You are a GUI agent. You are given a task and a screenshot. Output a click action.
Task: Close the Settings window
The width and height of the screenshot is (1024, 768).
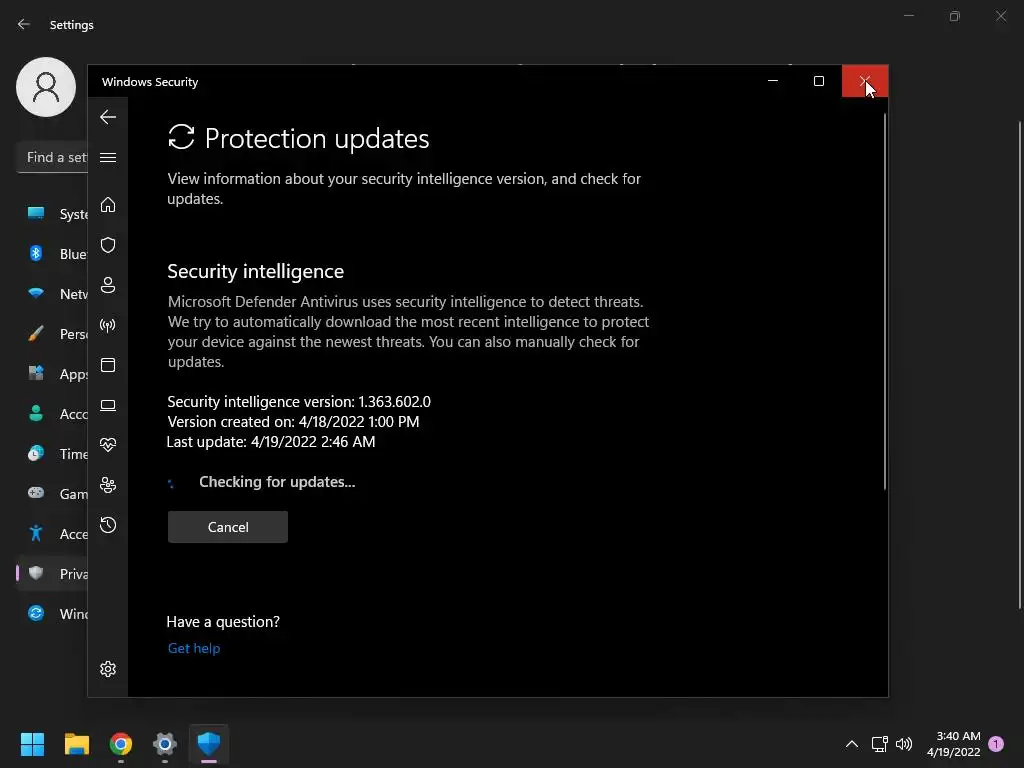tap(1000, 16)
